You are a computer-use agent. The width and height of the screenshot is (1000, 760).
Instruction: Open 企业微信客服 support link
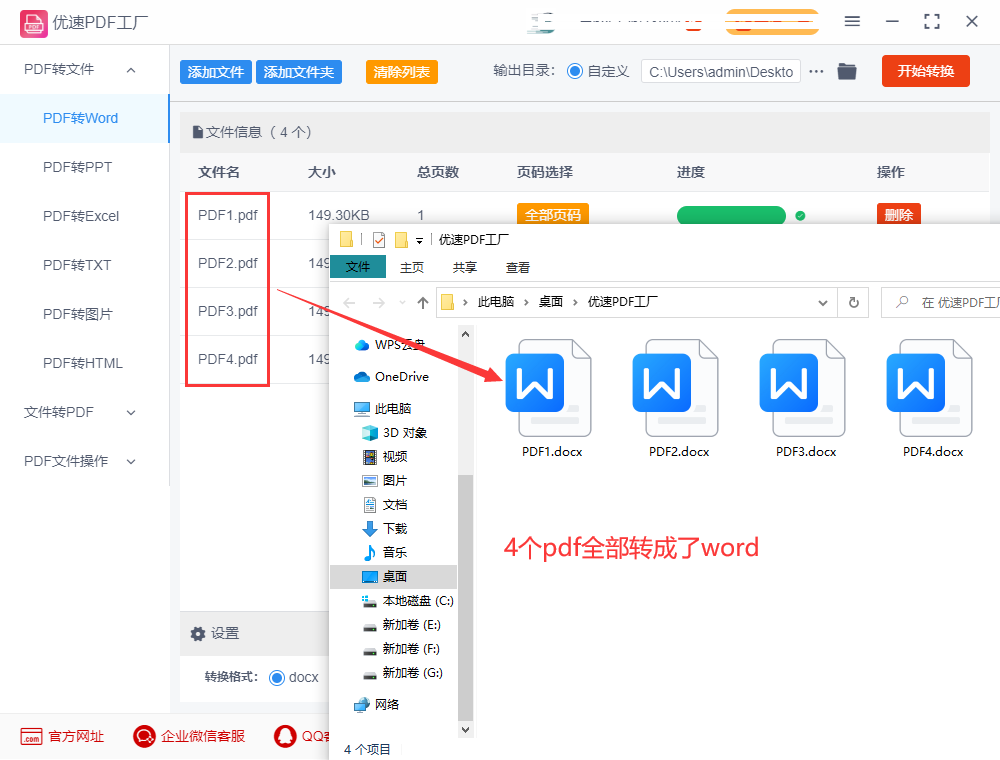coord(189,736)
